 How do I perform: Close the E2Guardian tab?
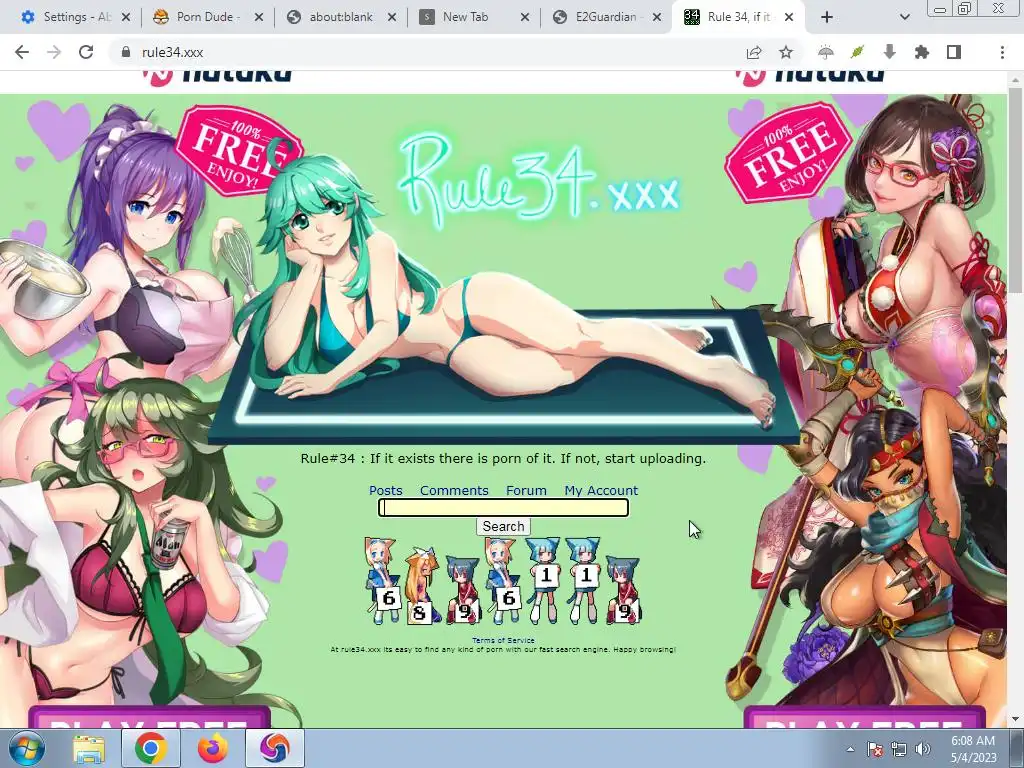(658, 17)
